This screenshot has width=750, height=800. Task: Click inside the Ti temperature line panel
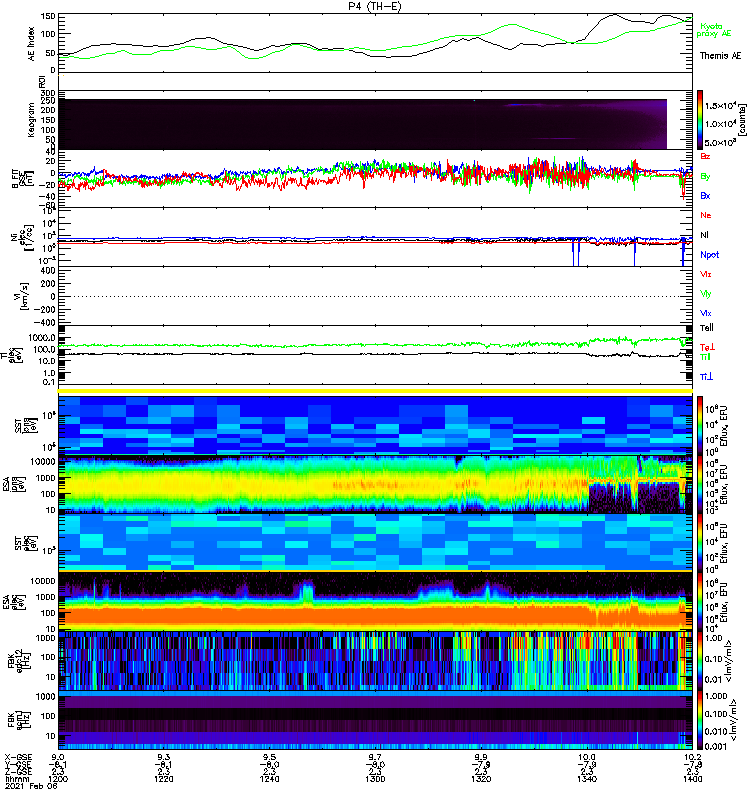click(x=375, y=355)
